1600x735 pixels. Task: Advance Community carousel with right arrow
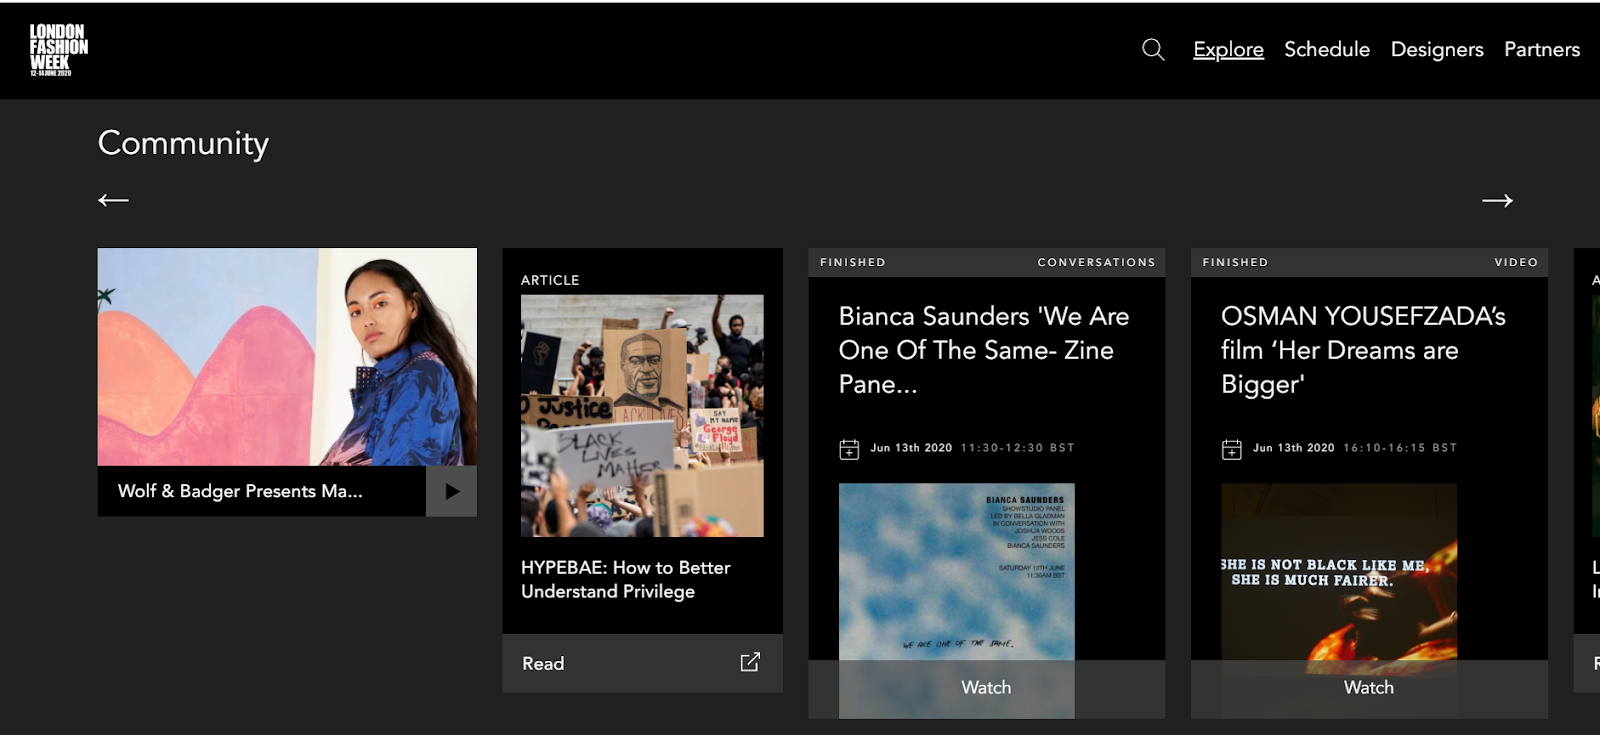point(1497,200)
